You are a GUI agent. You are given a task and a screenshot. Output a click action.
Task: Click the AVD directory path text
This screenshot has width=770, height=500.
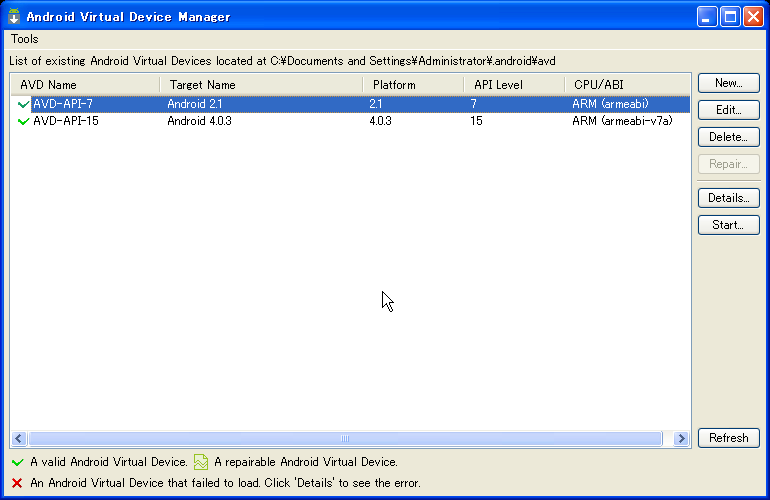(x=412, y=61)
